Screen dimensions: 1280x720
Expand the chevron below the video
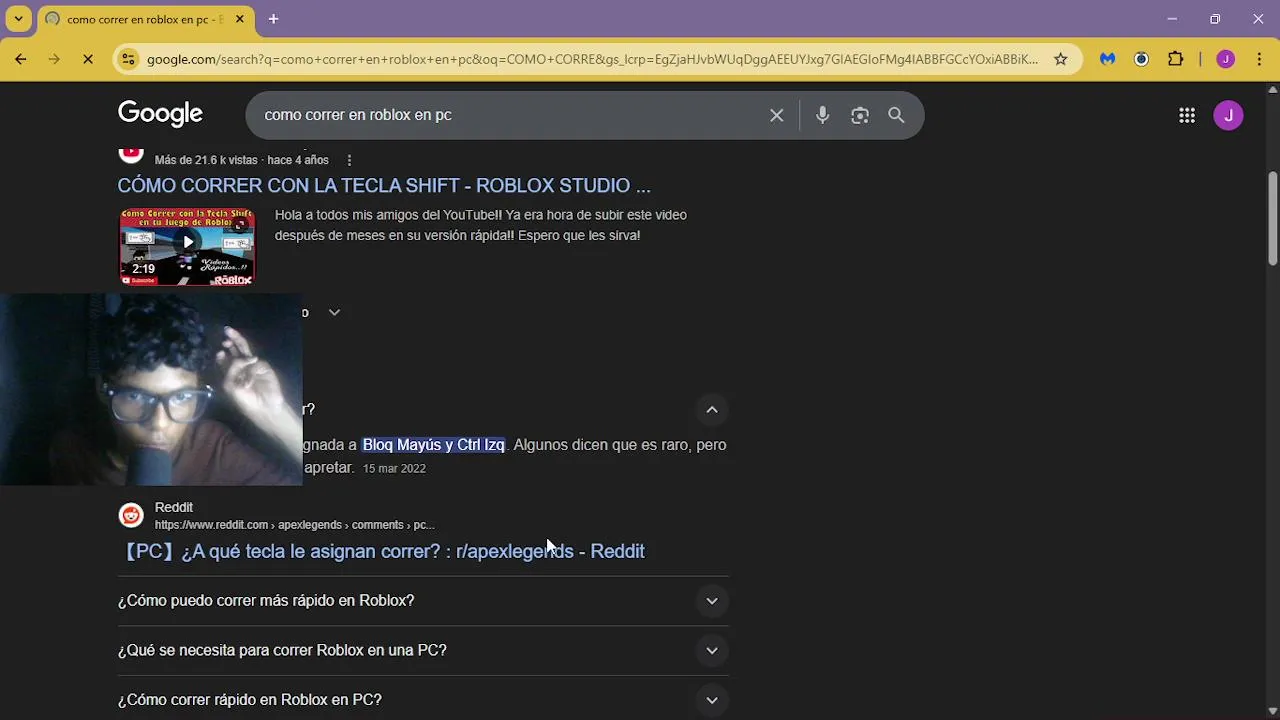334,312
